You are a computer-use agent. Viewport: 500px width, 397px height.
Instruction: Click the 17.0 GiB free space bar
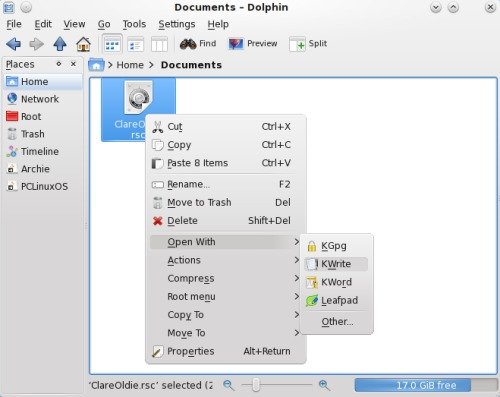click(x=426, y=385)
